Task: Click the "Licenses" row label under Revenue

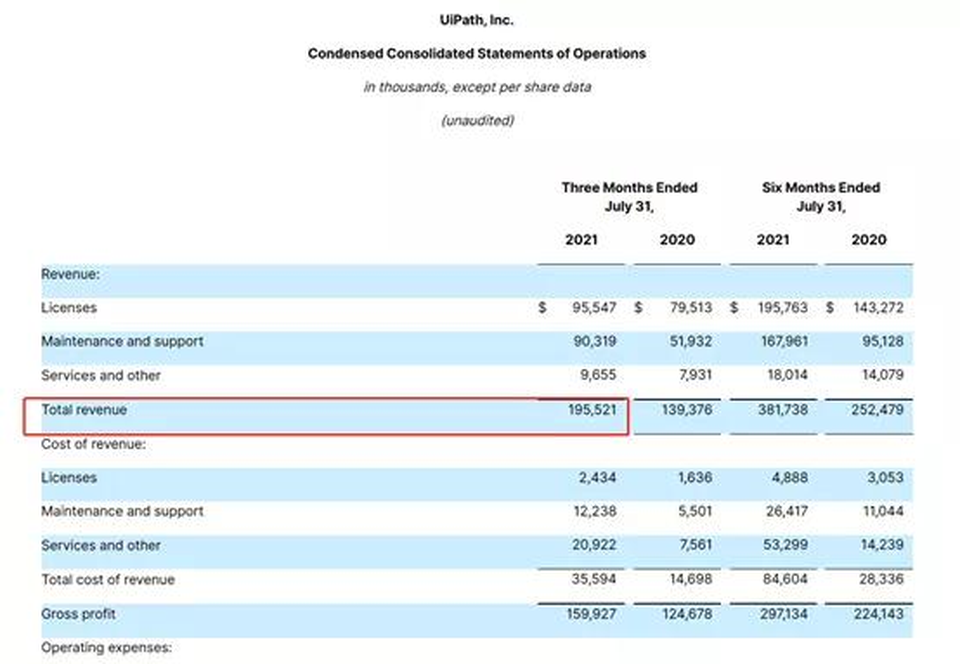Action: tap(69, 307)
